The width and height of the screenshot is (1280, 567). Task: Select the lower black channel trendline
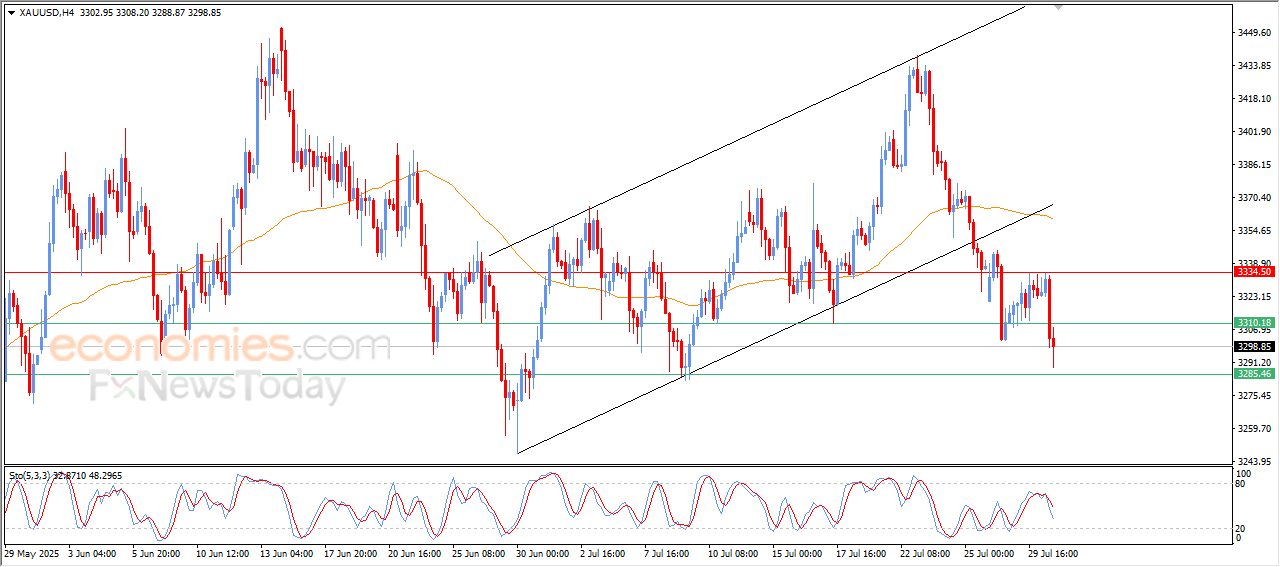click(785, 329)
